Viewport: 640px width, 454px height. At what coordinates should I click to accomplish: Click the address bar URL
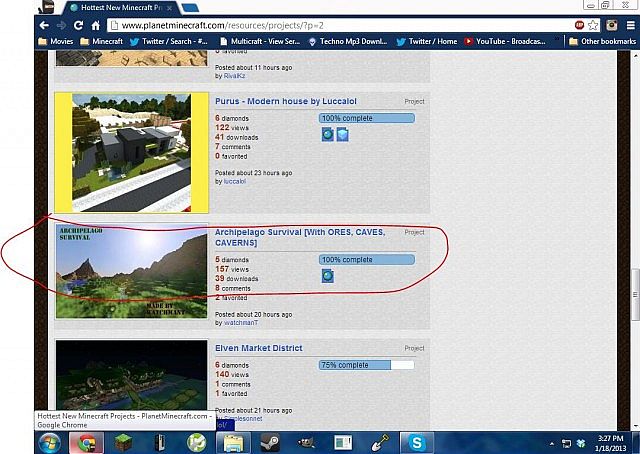click(222, 26)
